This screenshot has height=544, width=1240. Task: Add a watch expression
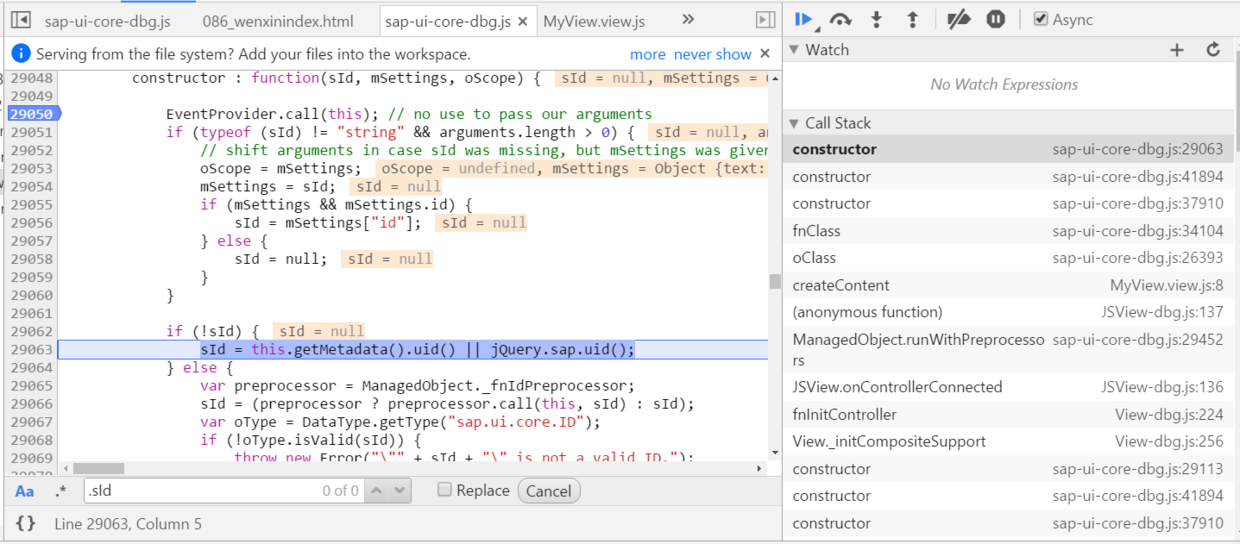1177,50
